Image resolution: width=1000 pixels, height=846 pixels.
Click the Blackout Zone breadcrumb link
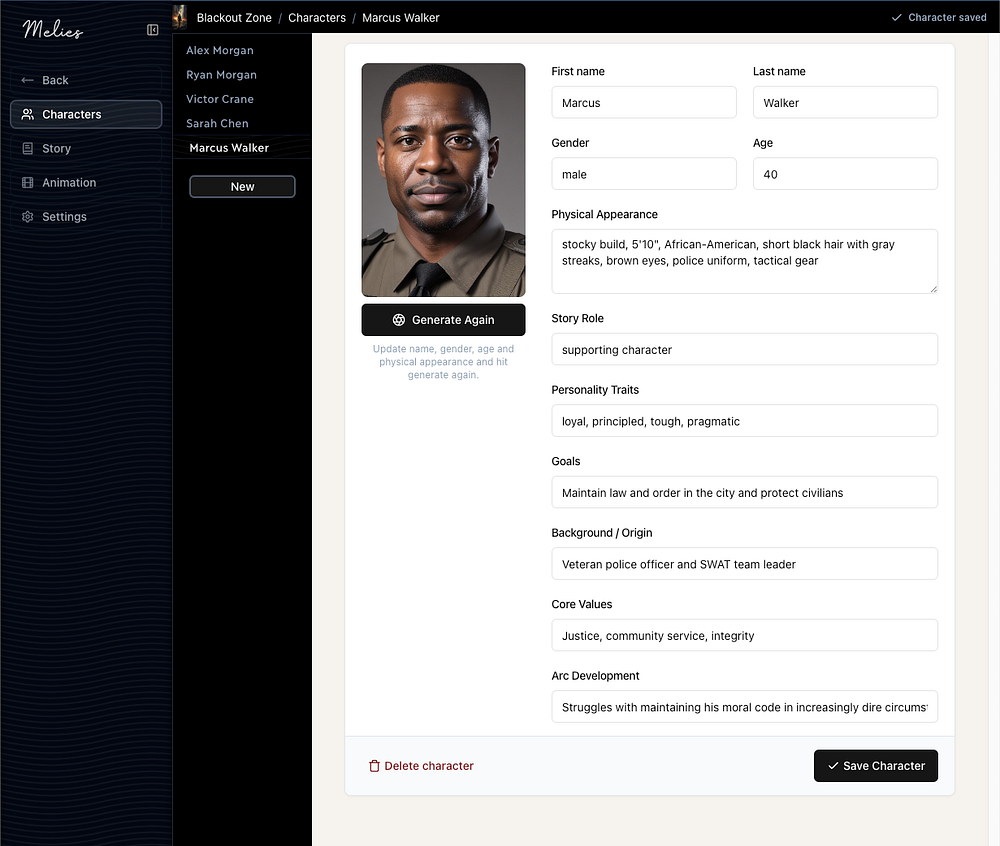234,18
